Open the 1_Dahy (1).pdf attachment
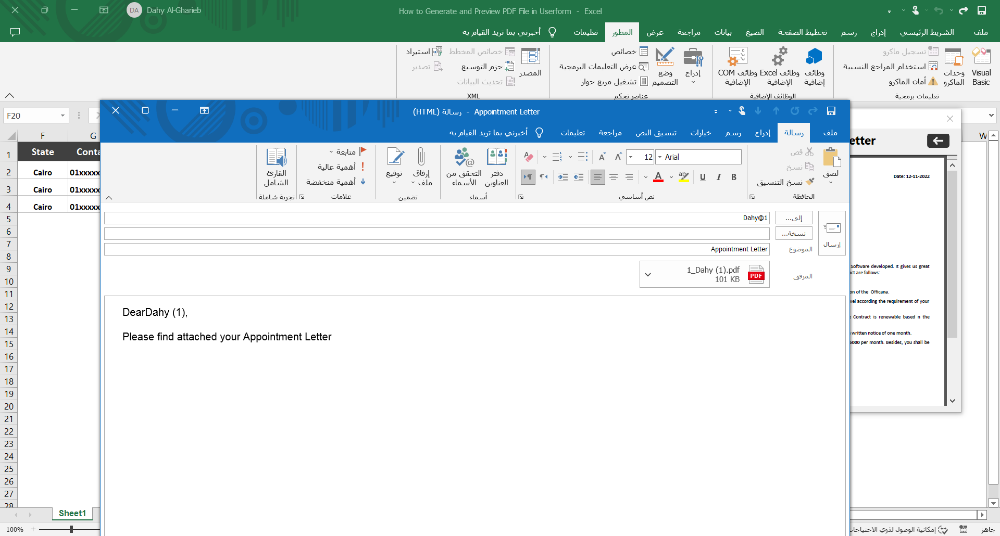The image size is (1000, 536). click(704, 274)
